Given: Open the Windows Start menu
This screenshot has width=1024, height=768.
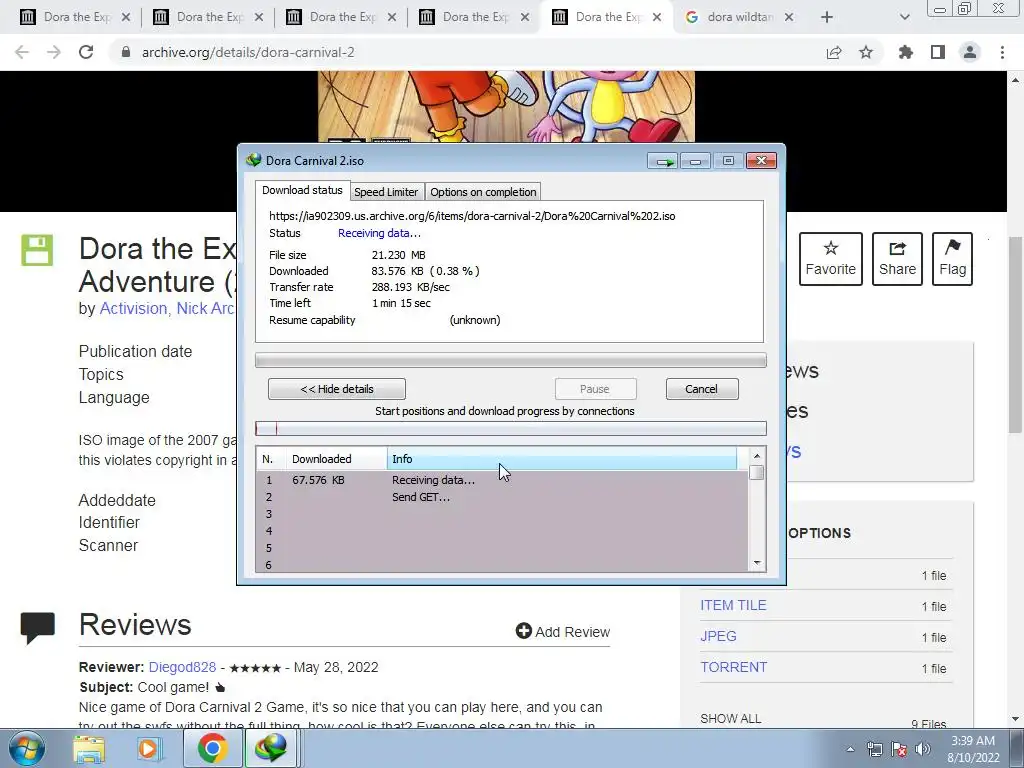Looking at the screenshot, I should click(x=26, y=748).
